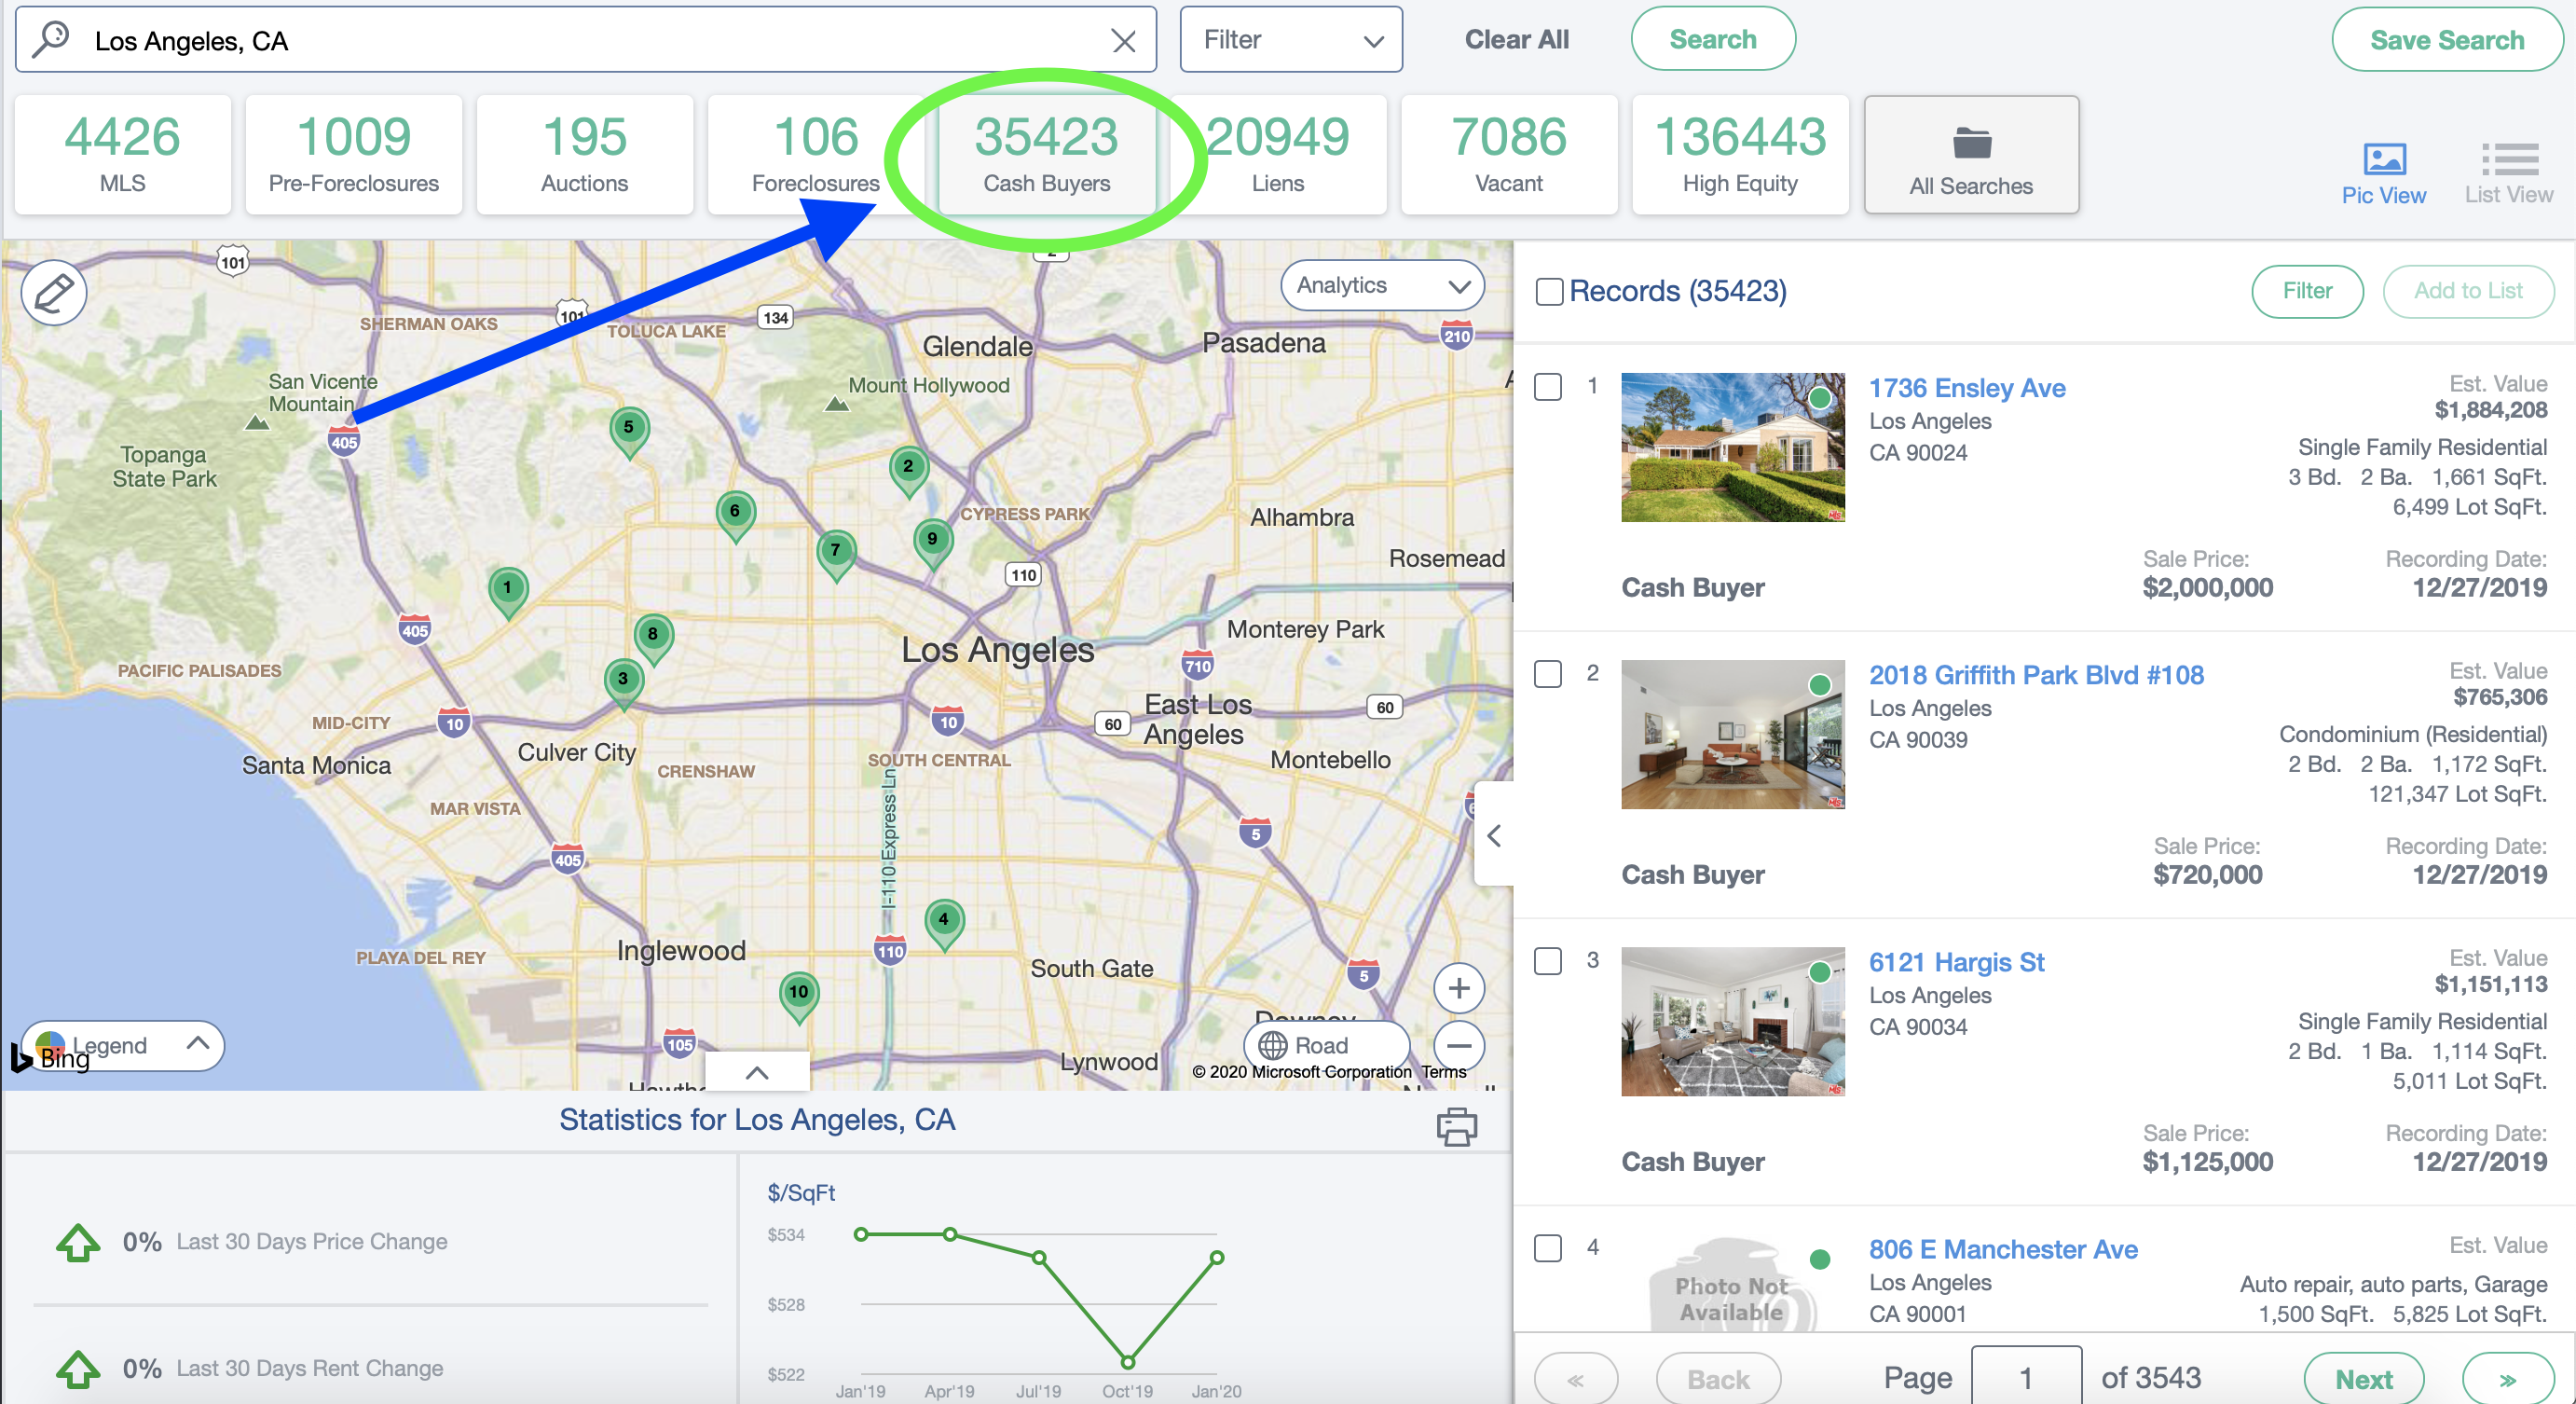
Task: Expand the Analytics dropdown on the map
Action: coord(1382,286)
